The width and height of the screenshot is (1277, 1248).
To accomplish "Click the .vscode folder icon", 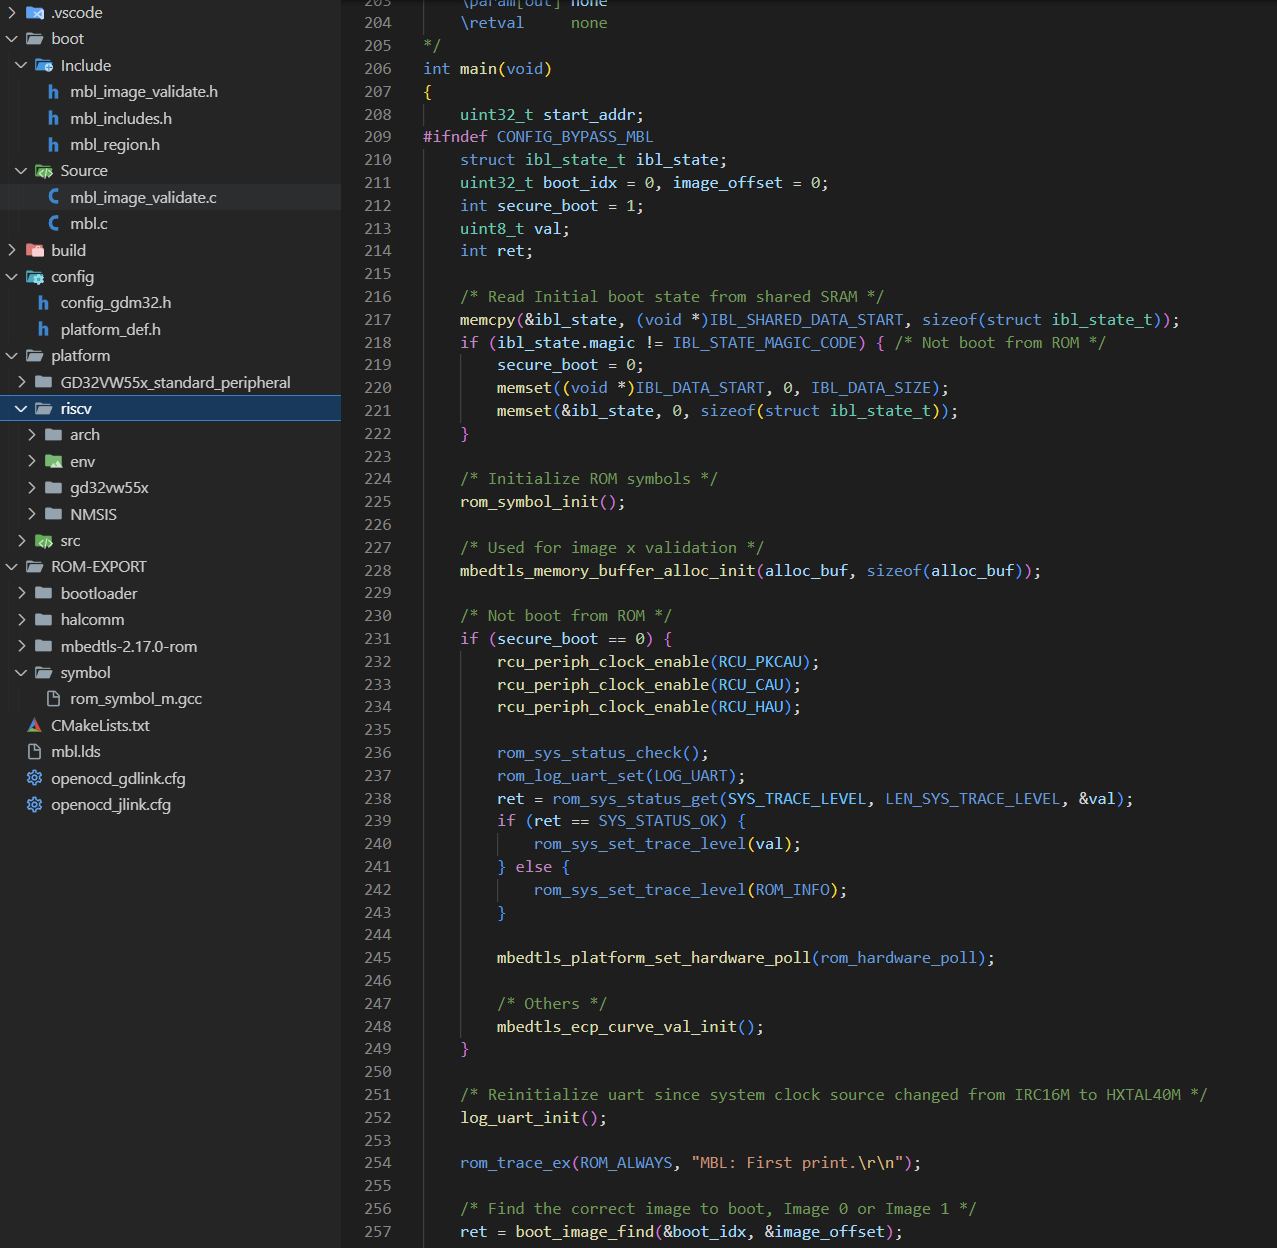I will (x=35, y=13).
